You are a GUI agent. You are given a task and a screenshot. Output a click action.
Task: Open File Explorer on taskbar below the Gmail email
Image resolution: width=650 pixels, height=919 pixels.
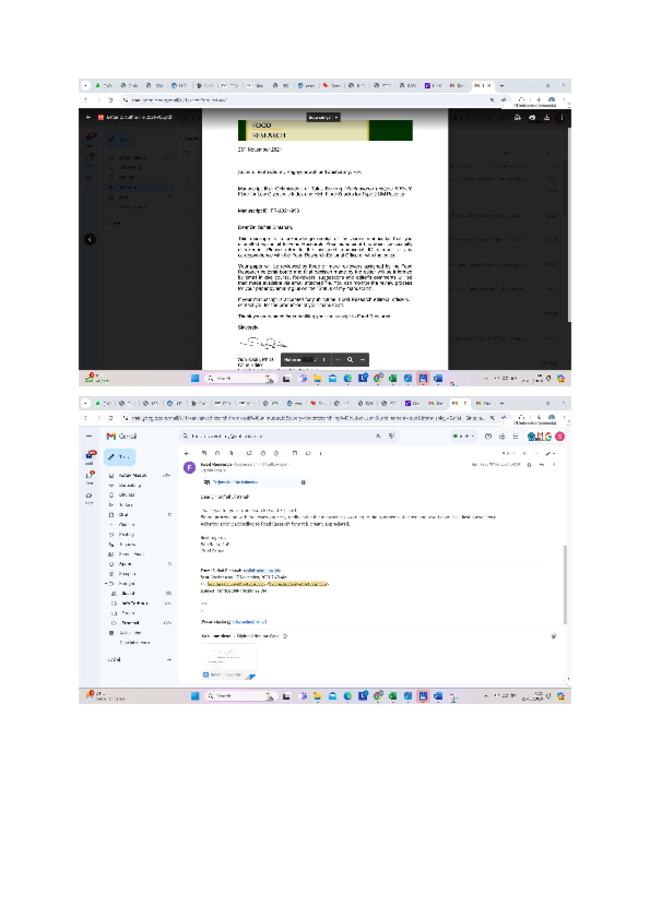click(x=317, y=696)
